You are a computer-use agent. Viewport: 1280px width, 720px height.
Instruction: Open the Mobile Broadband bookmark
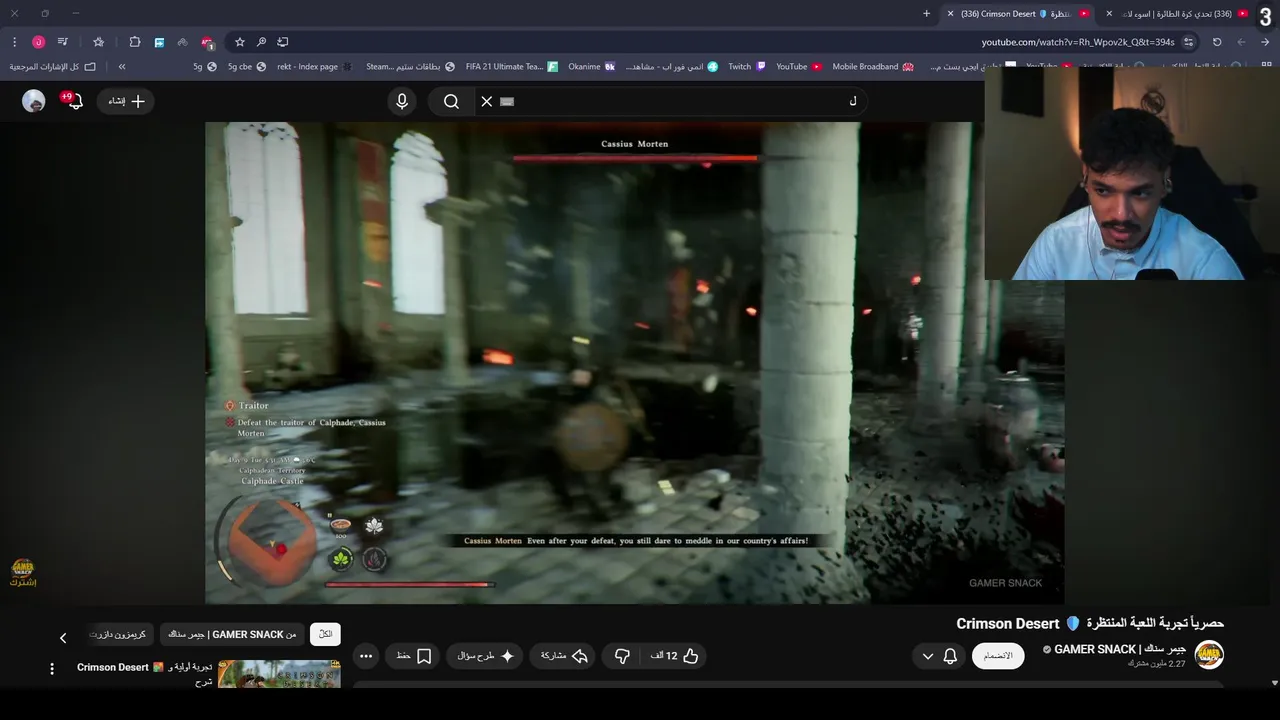[873, 67]
